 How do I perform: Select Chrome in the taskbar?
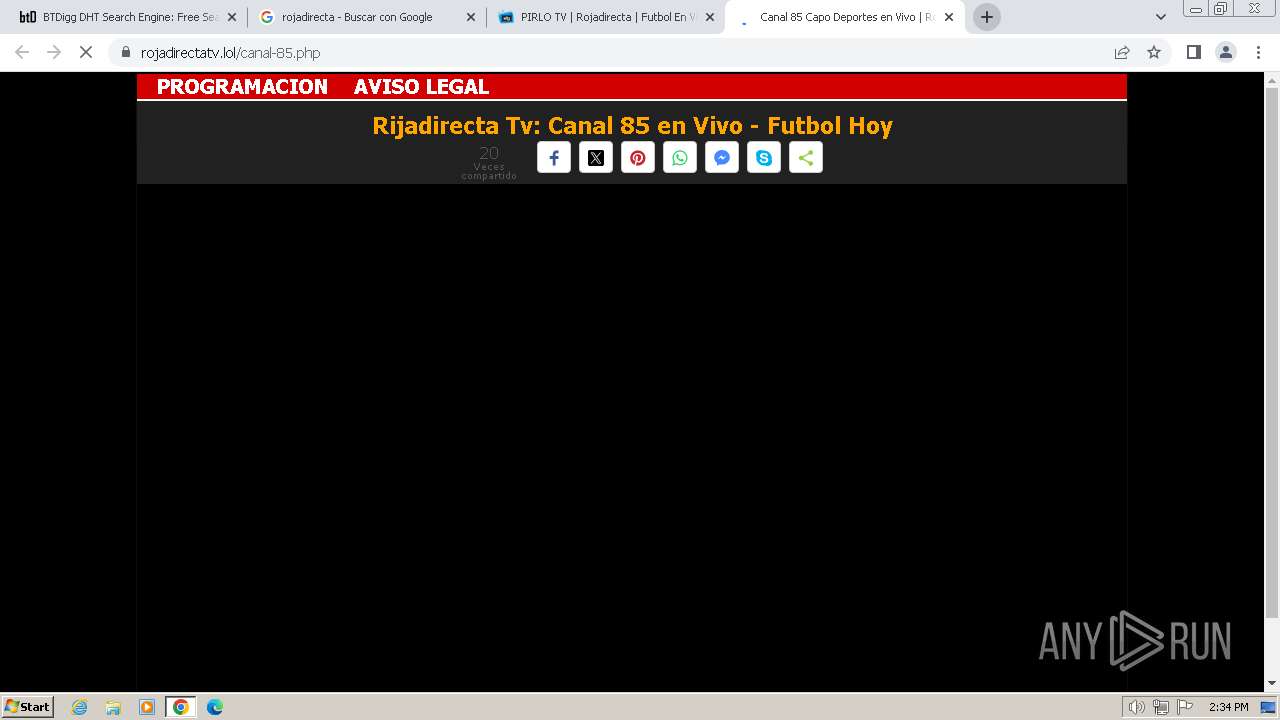(181, 707)
